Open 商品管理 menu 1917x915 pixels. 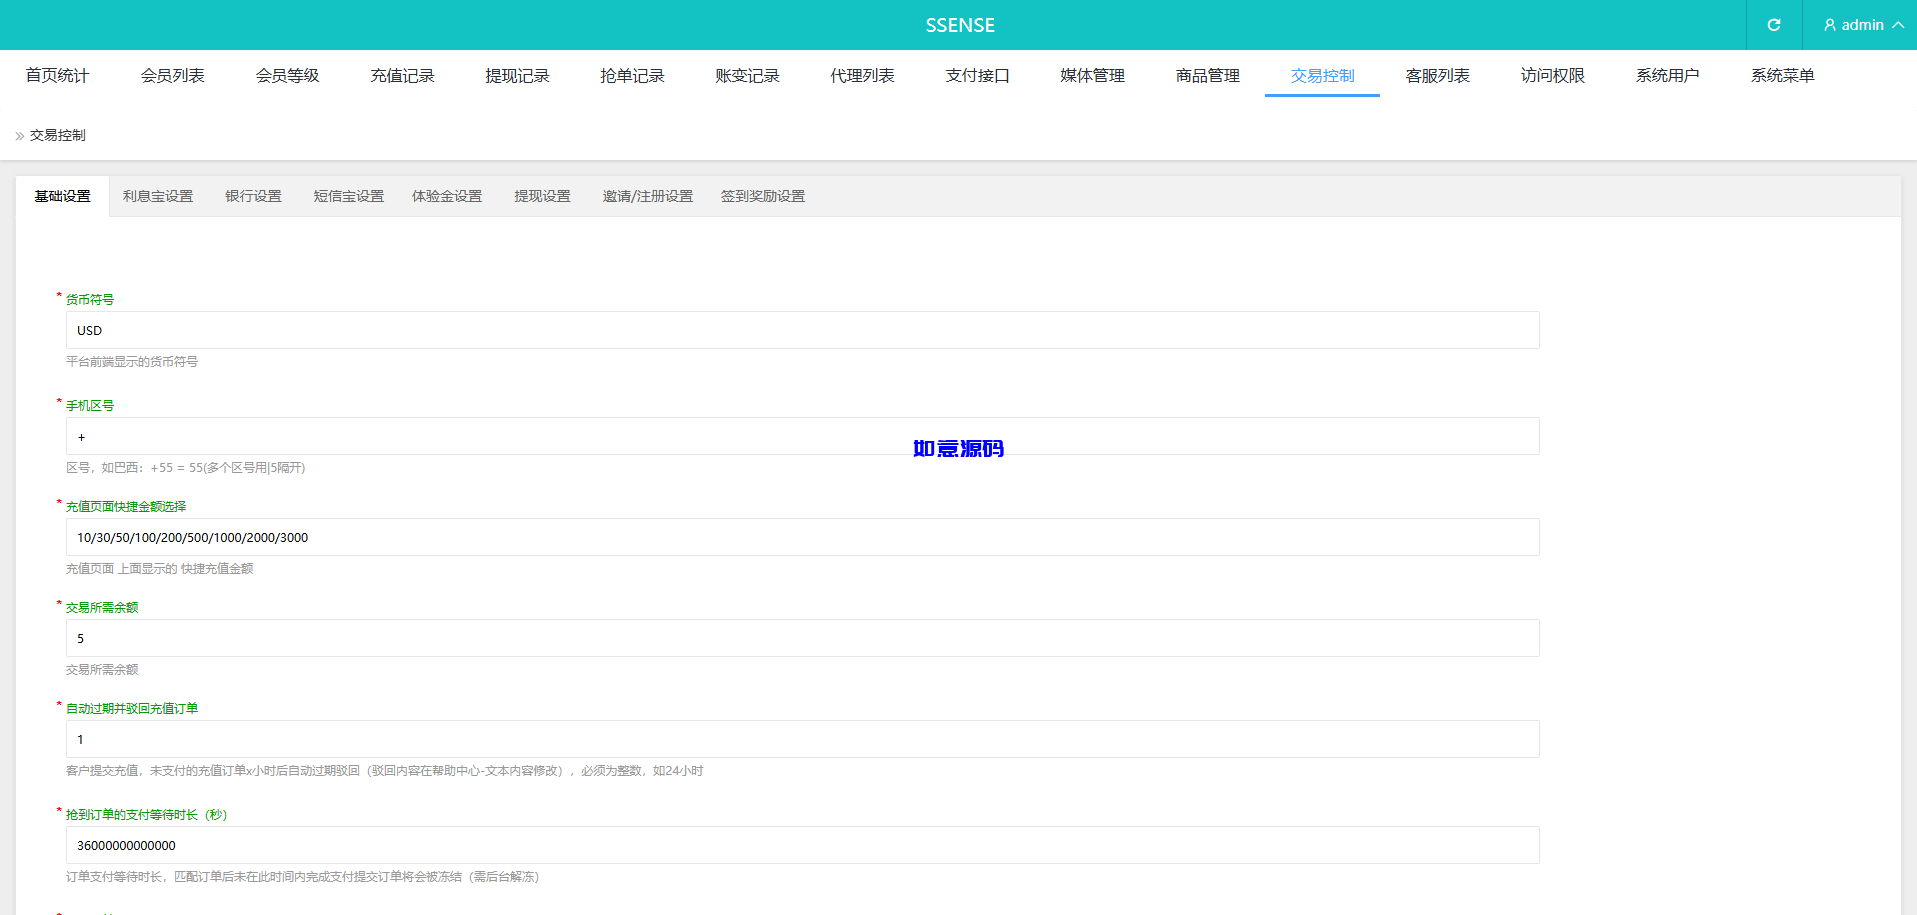(x=1207, y=76)
